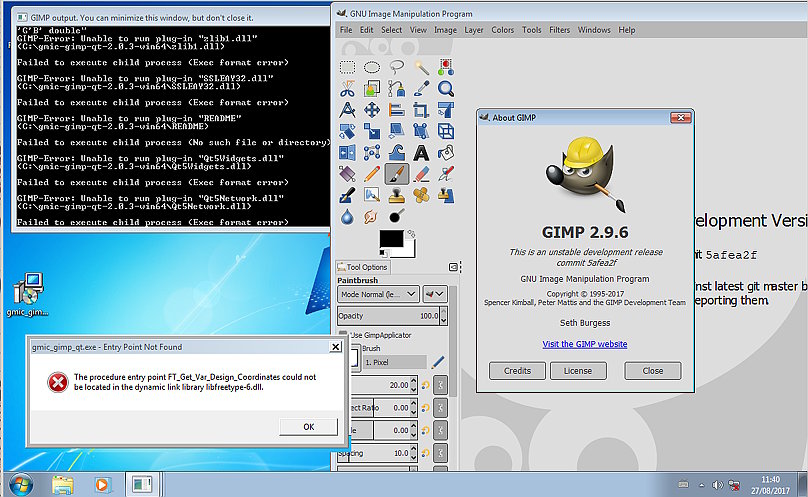
Task: Click the License button in About GIMP
Action: pyautogui.click(x=578, y=371)
